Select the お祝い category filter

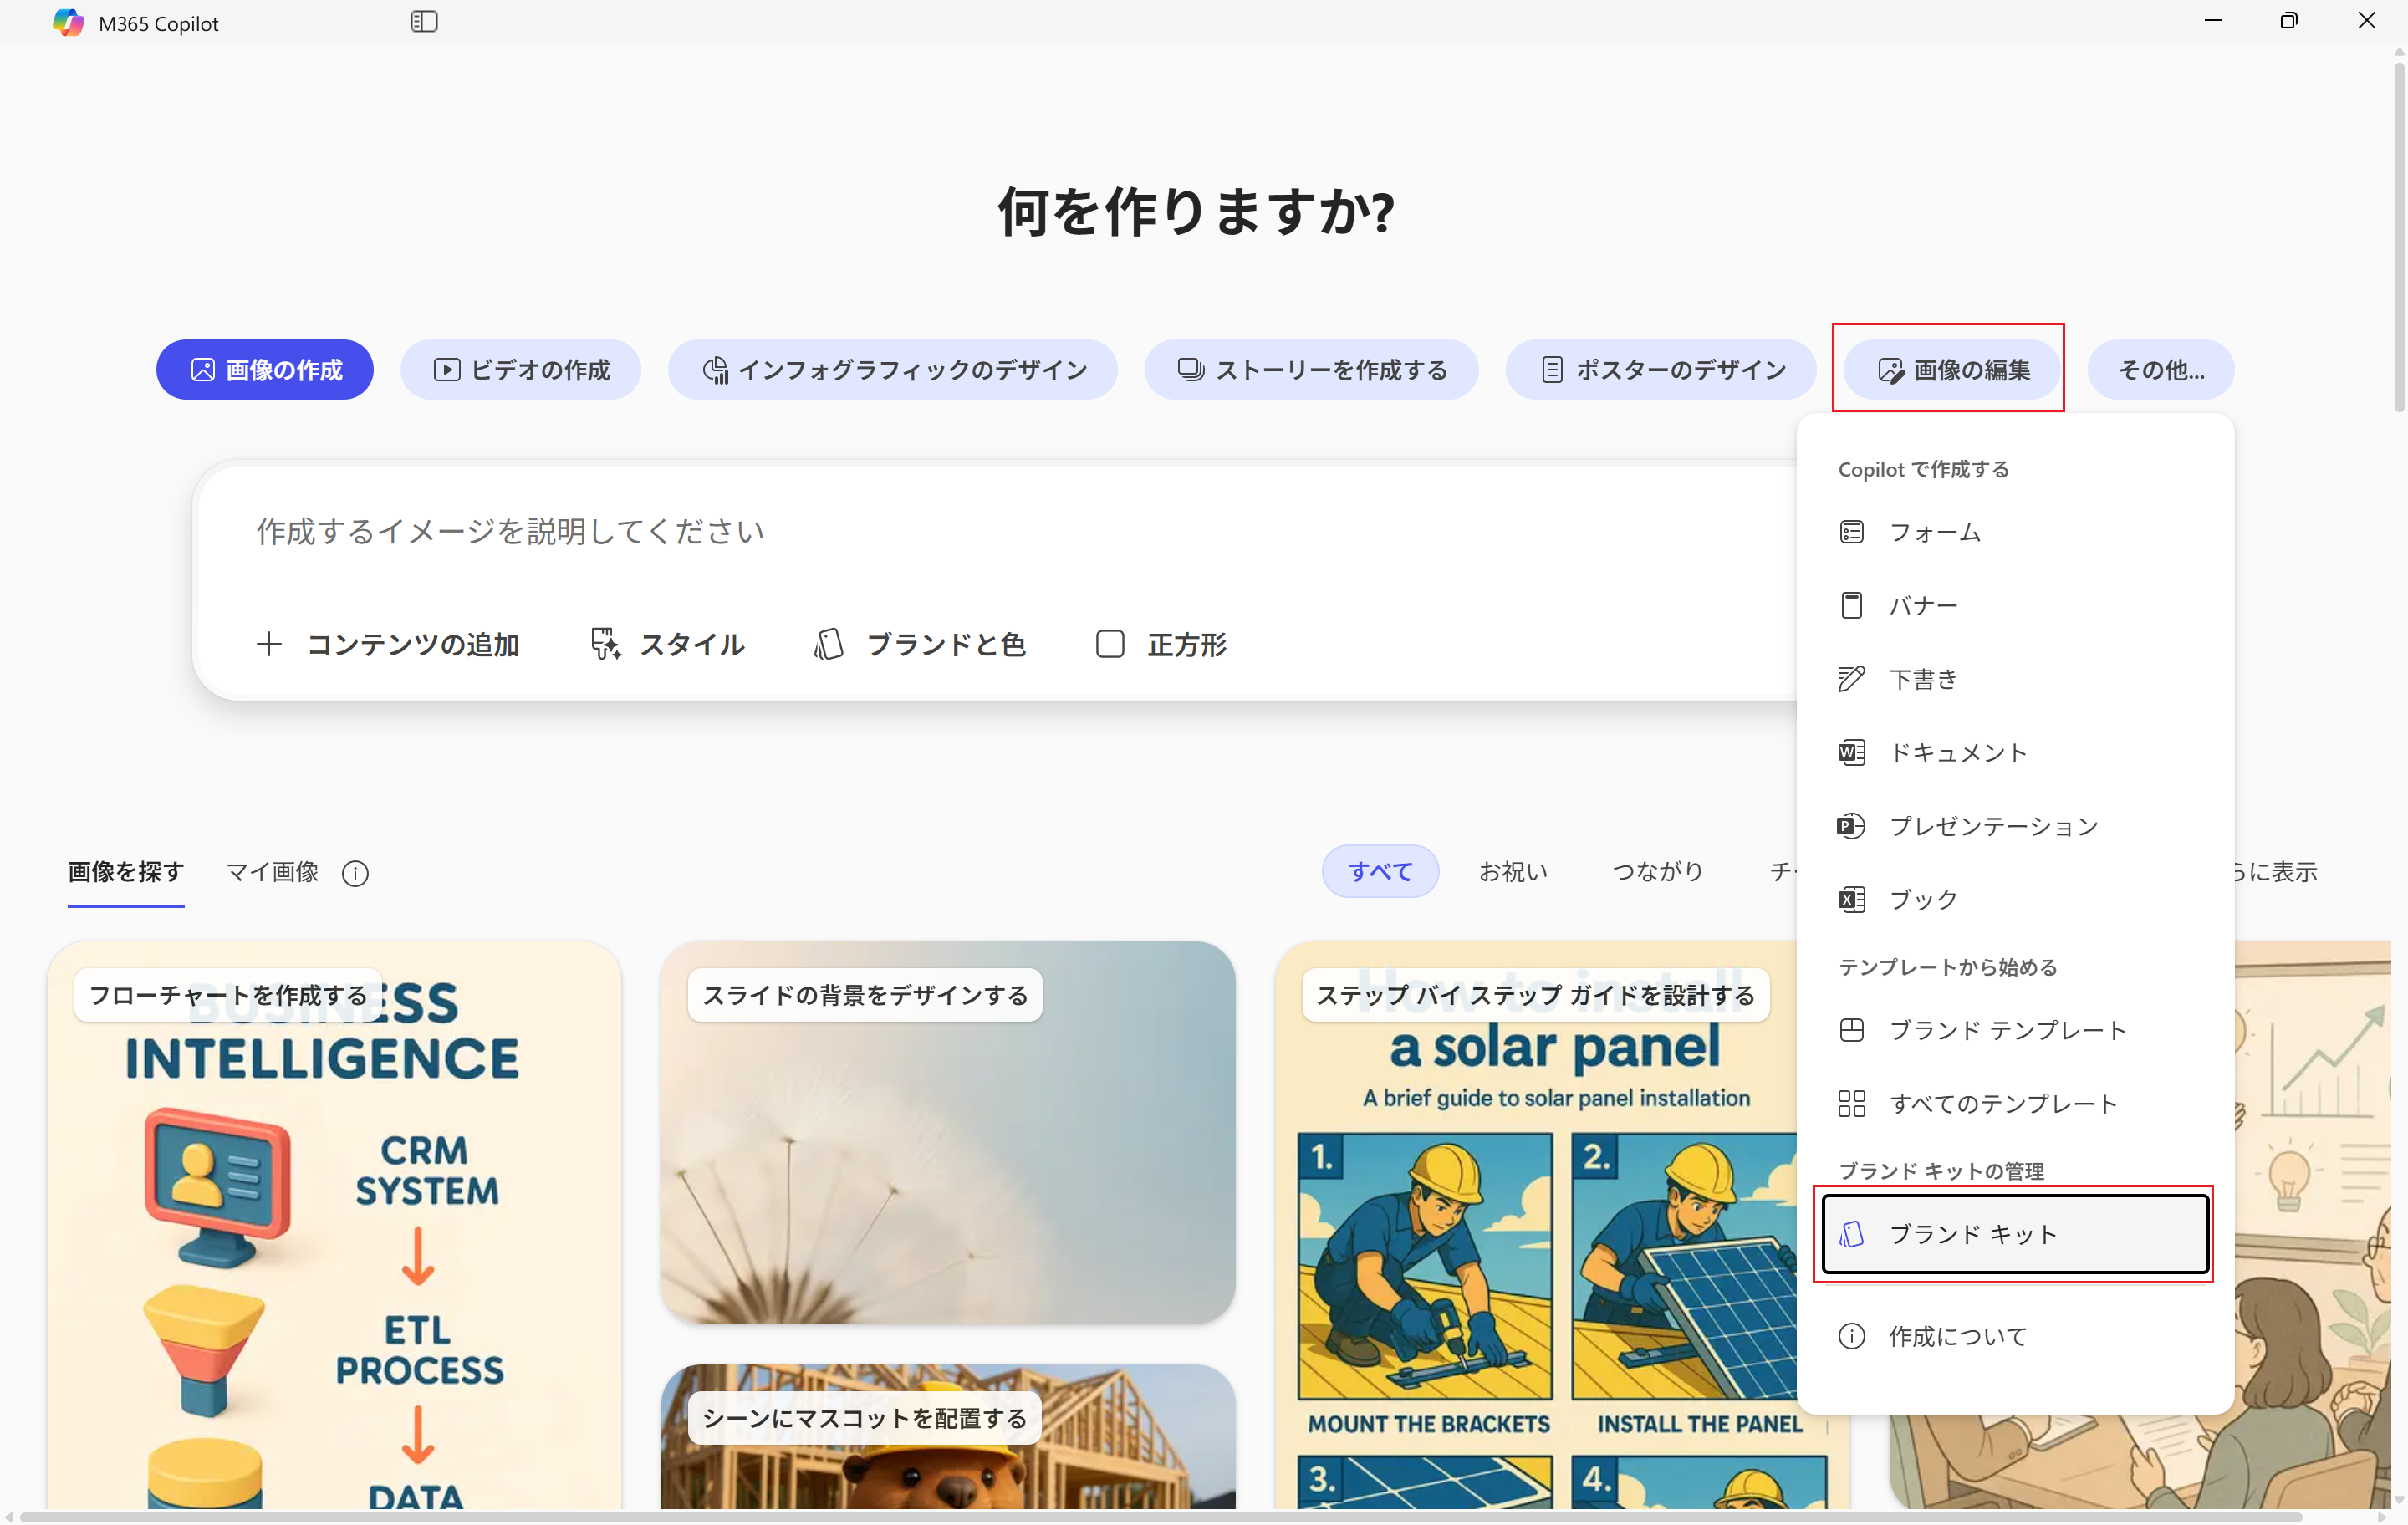[x=1512, y=871]
